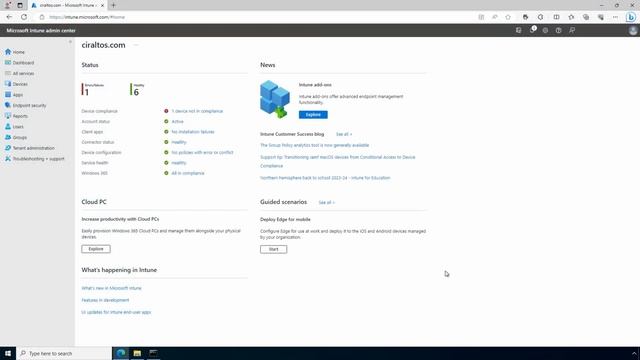Open the Account status 'Active' link

pyautogui.click(x=178, y=122)
